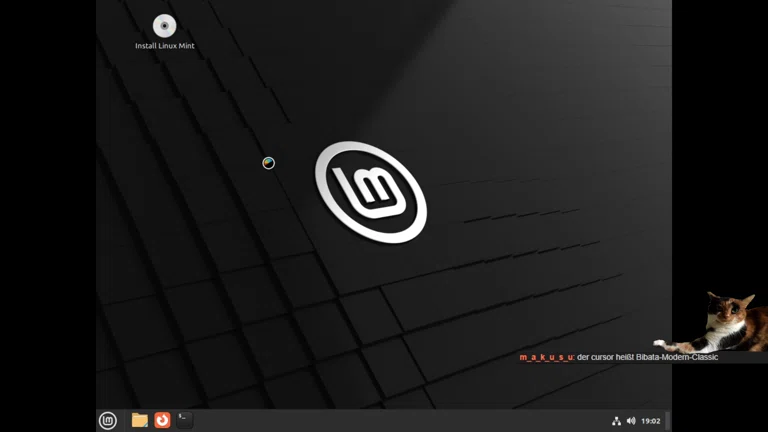Open the Install Linux Mint disc icon
The height and width of the screenshot is (432, 768).
pos(164,26)
